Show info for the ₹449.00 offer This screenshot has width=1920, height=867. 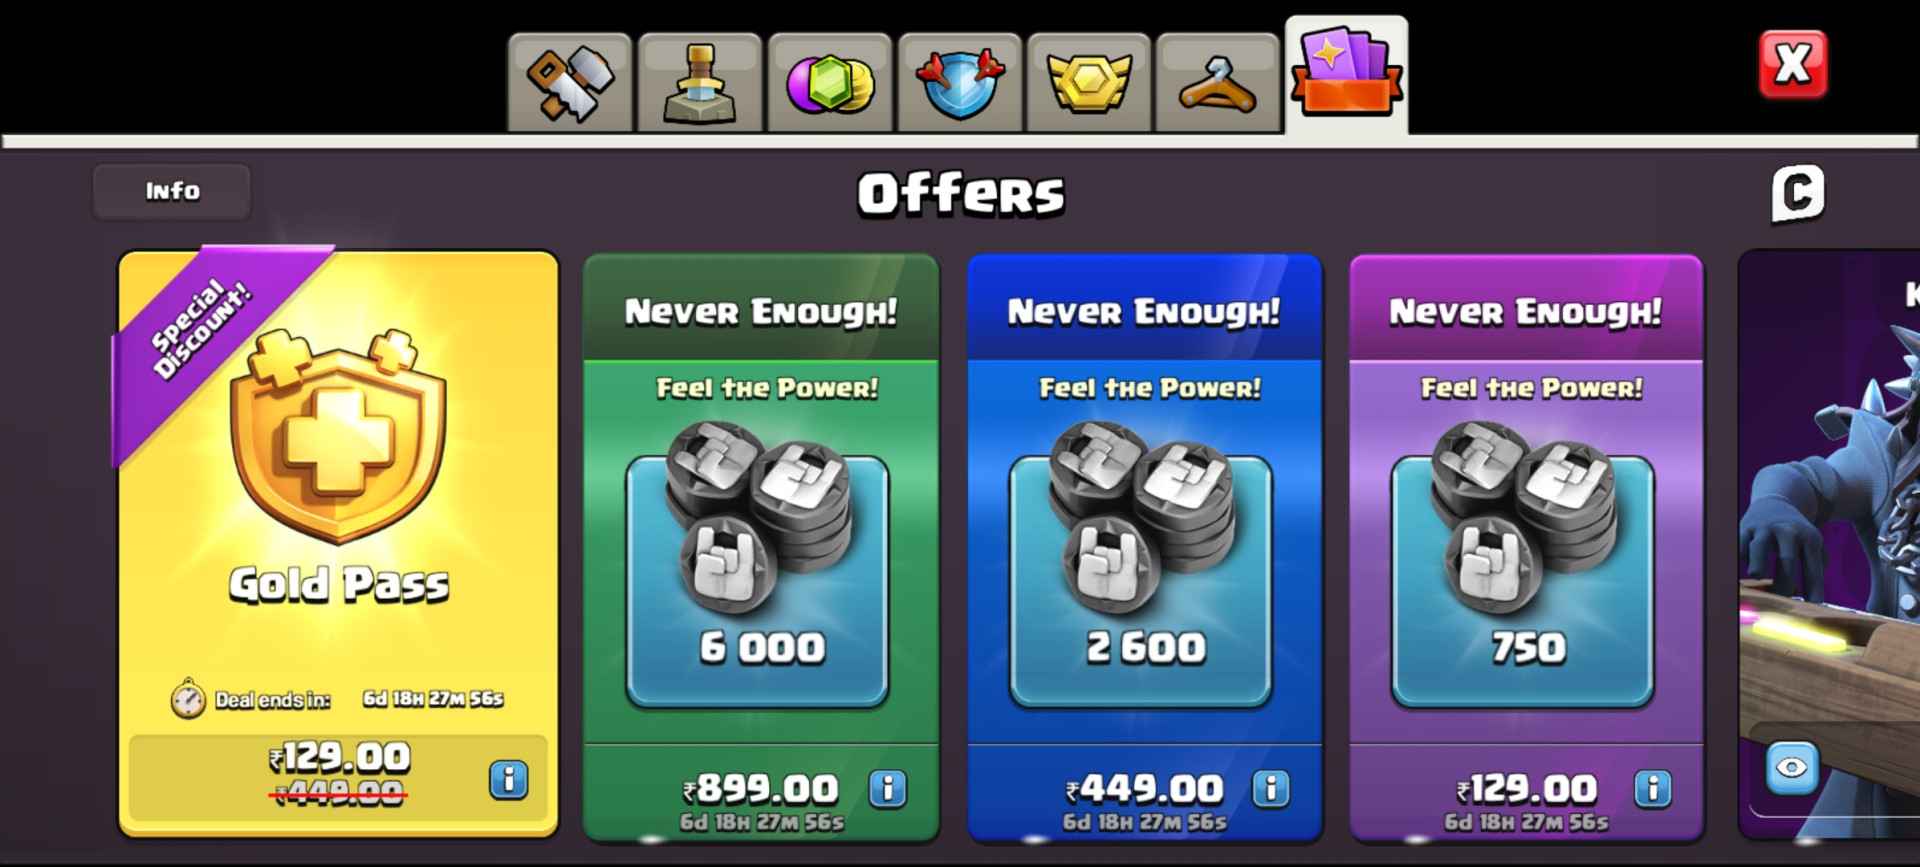[x=1271, y=789]
